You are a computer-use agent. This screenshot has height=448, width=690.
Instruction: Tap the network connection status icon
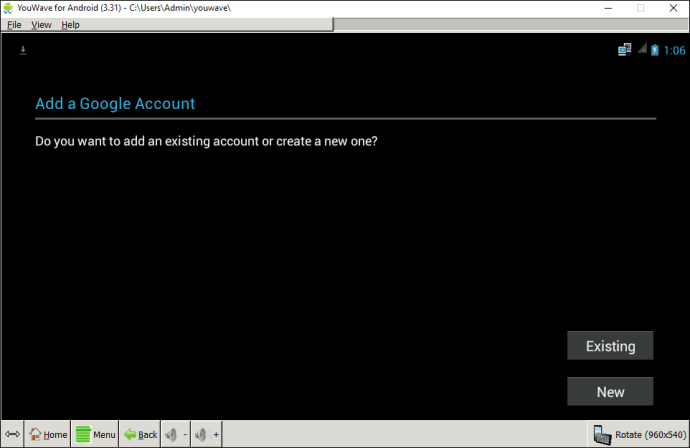(624, 50)
